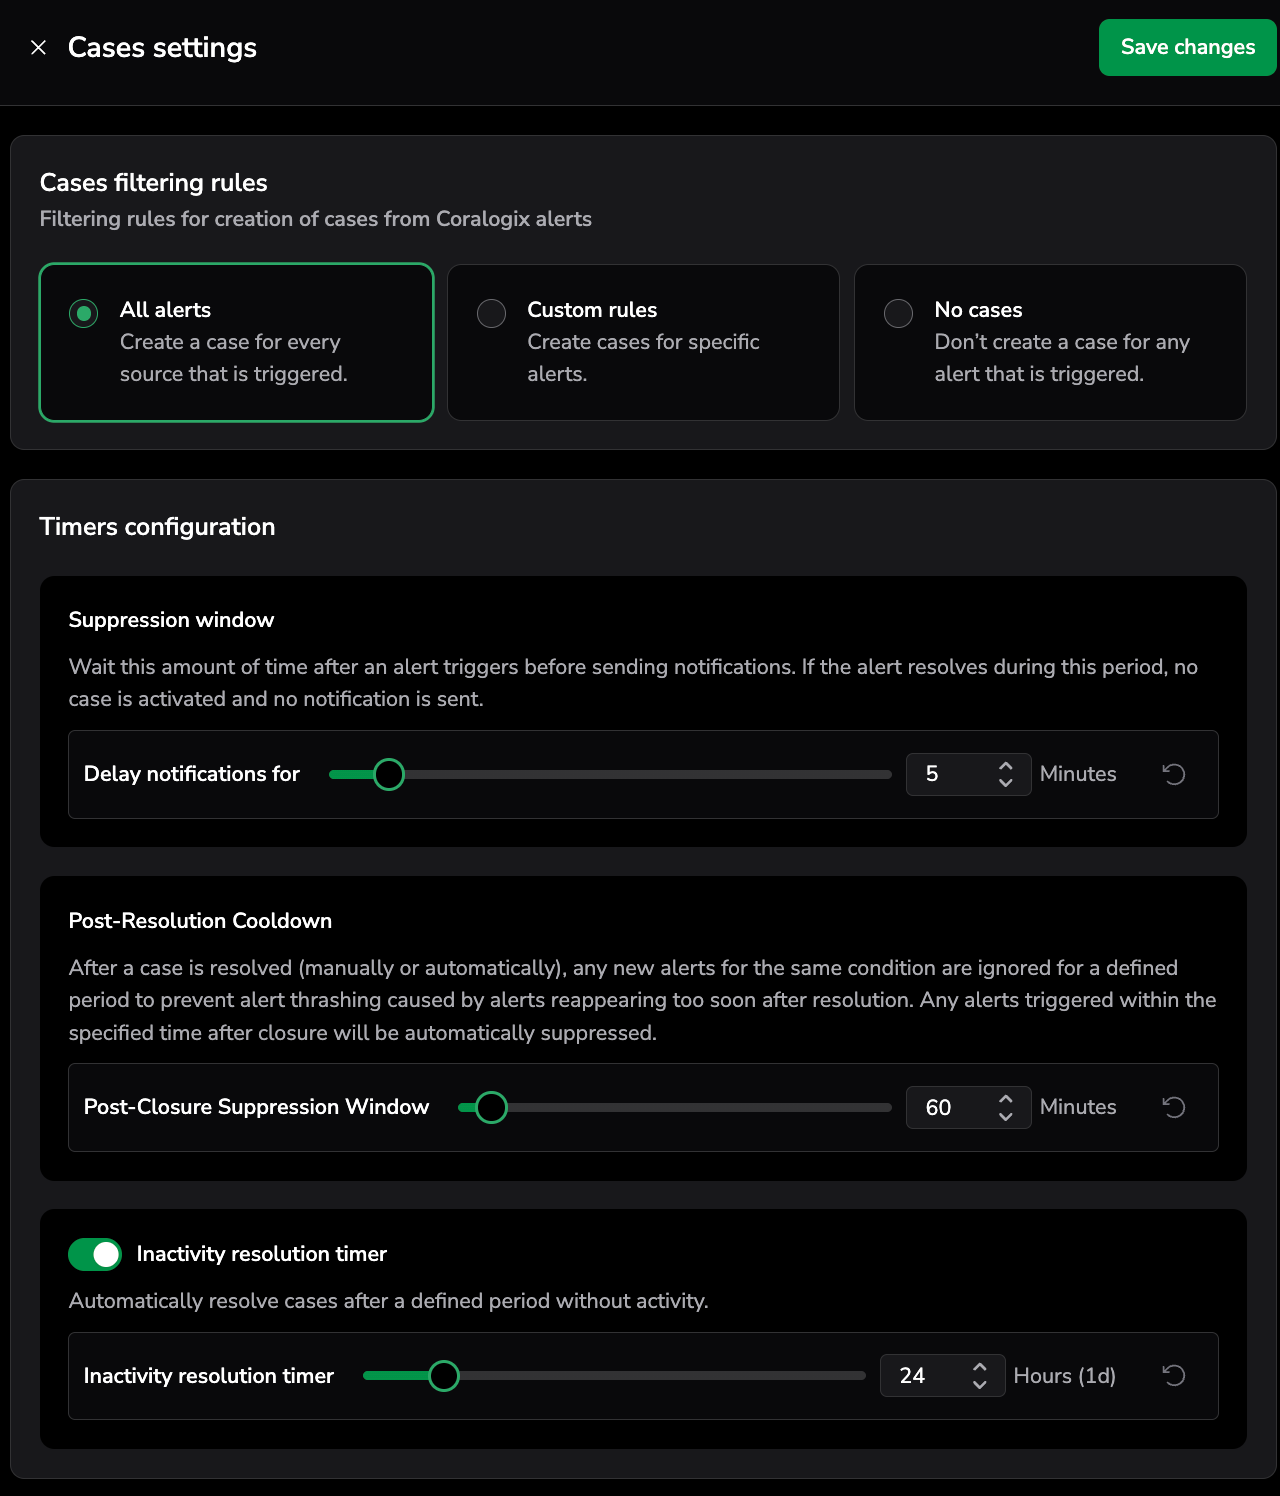The width and height of the screenshot is (1280, 1496).
Task: Decrease Post-Closure Suppression Window minutes
Action: [x=1006, y=1116]
